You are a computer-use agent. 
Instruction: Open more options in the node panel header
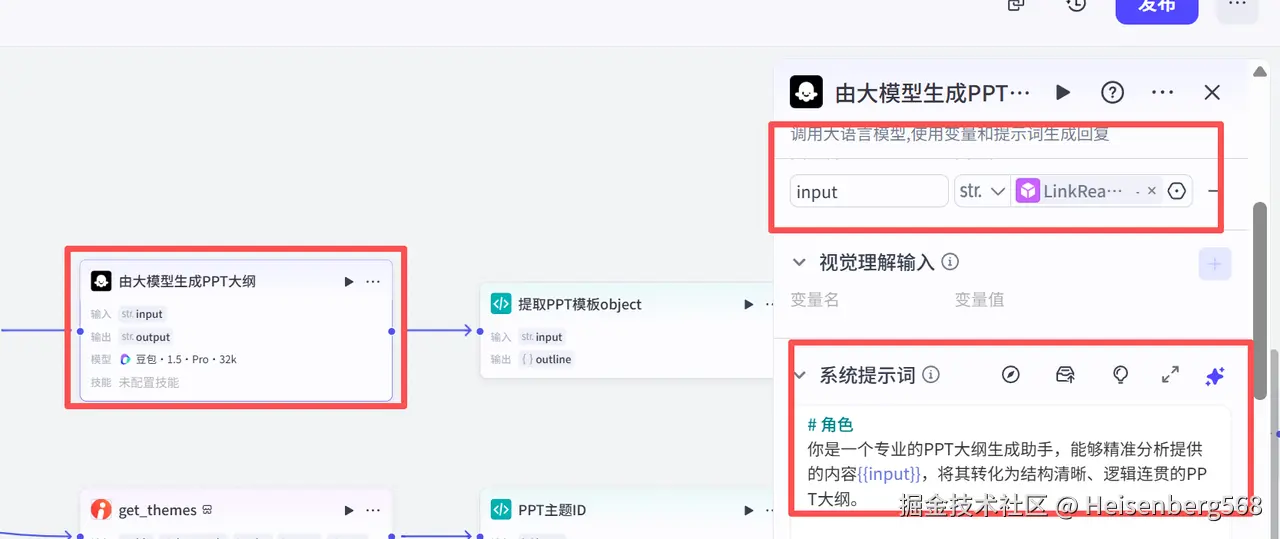[x=1162, y=92]
